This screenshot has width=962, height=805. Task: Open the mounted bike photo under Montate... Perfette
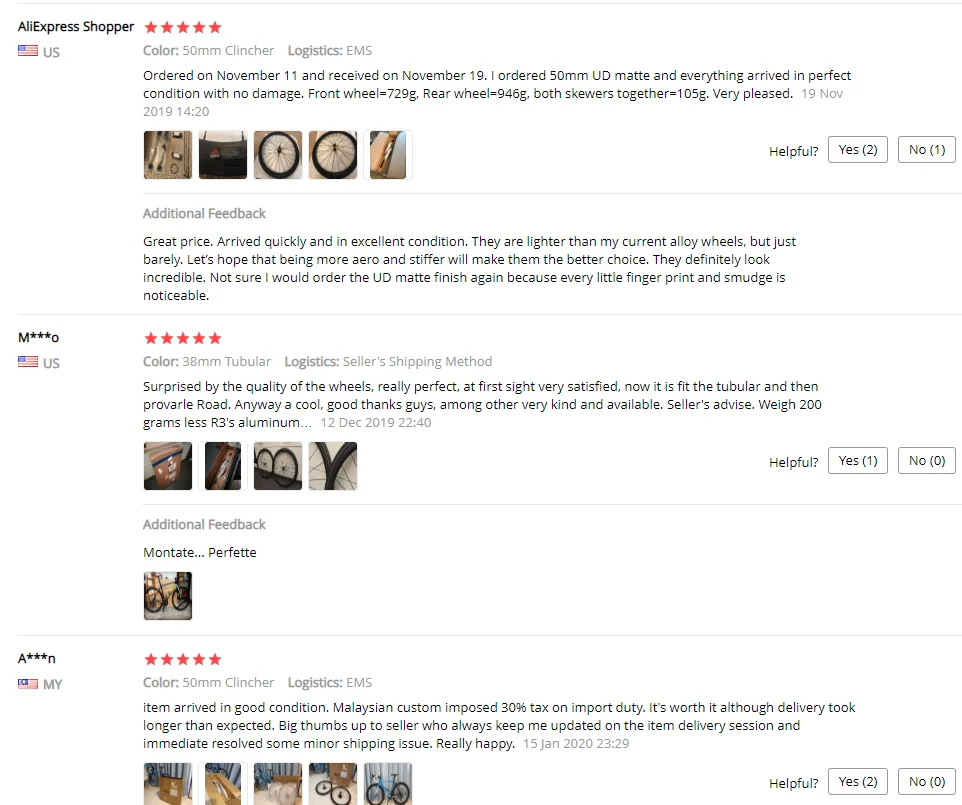167,596
